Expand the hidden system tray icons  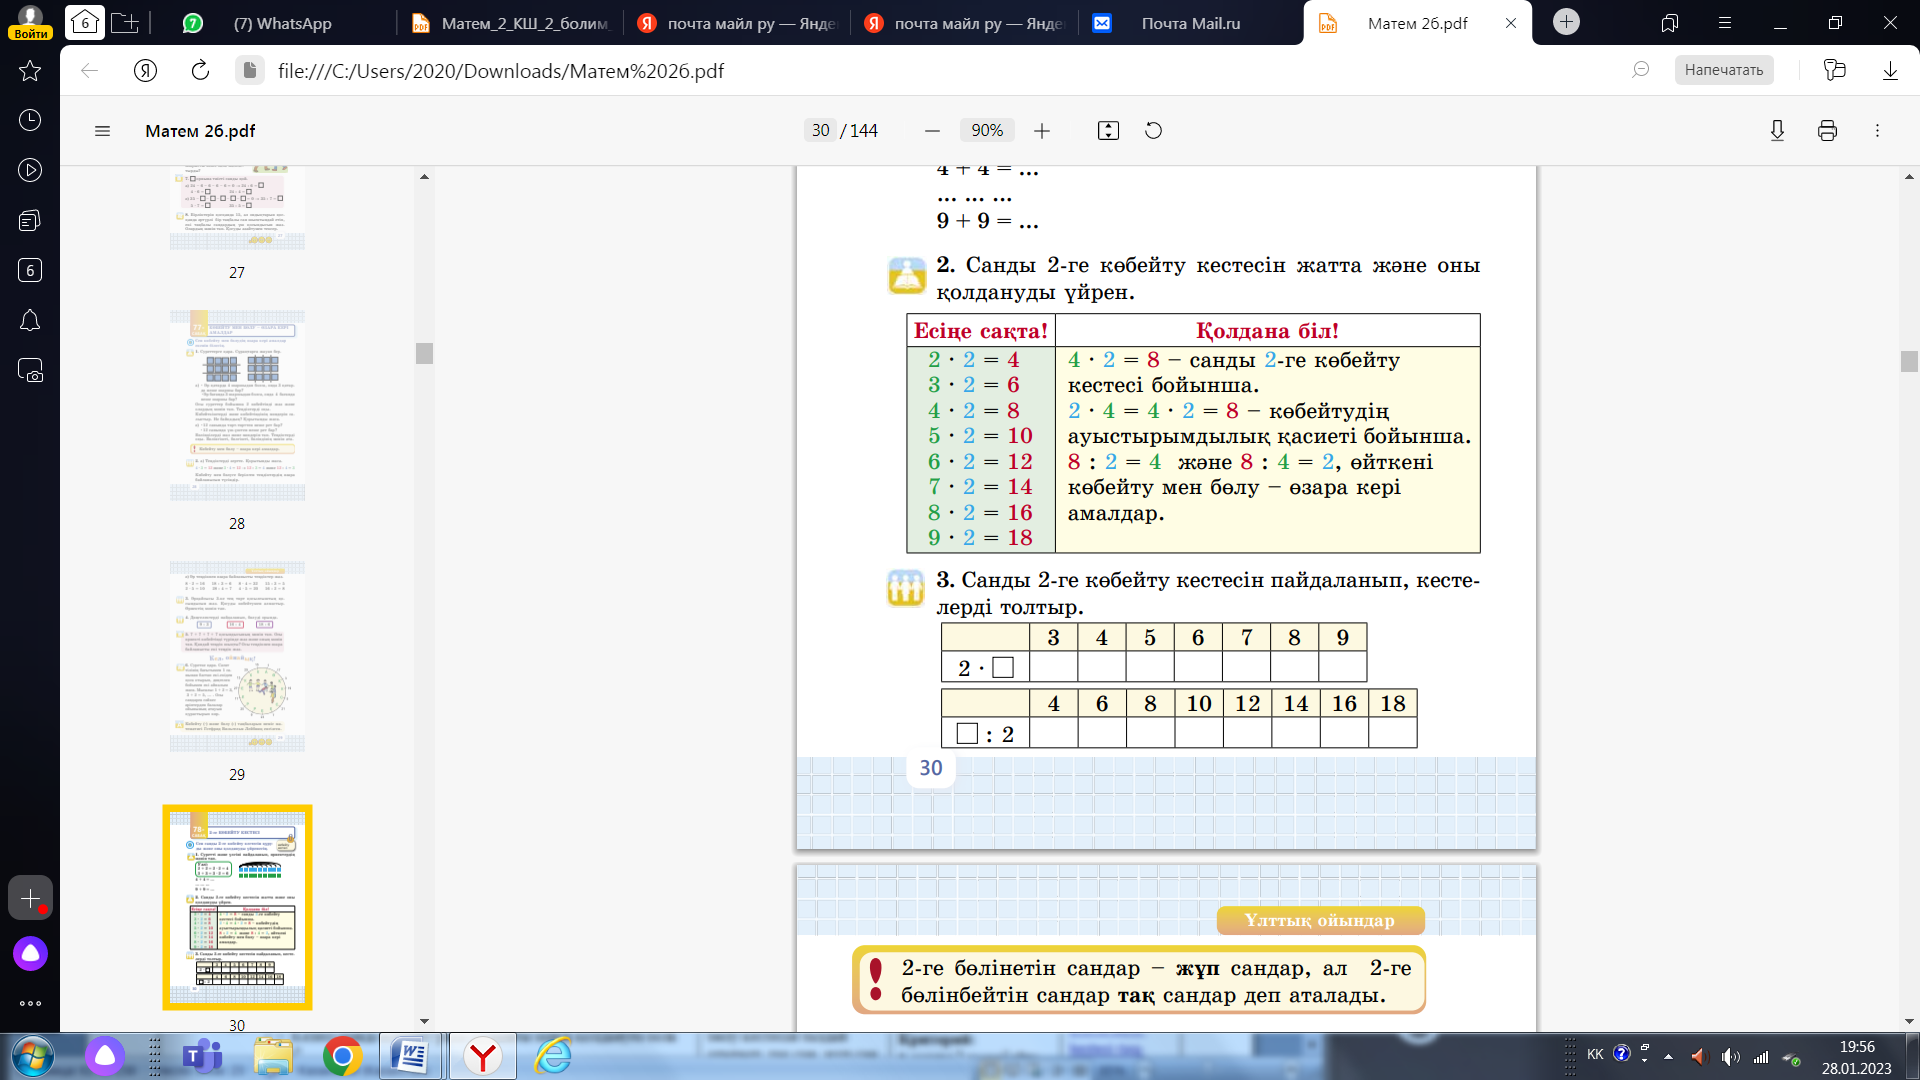[1668, 1056]
